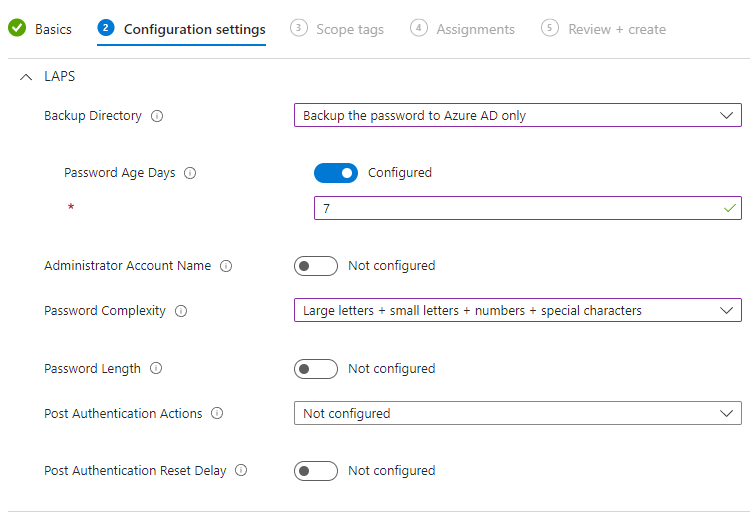Enable the Administrator Account Name toggle
755x518 pixels.
316,266
